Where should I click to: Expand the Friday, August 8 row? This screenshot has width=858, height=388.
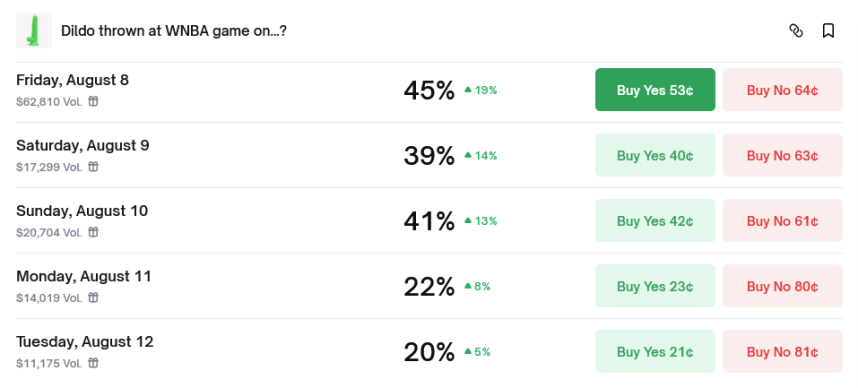(x=429, y=90)
